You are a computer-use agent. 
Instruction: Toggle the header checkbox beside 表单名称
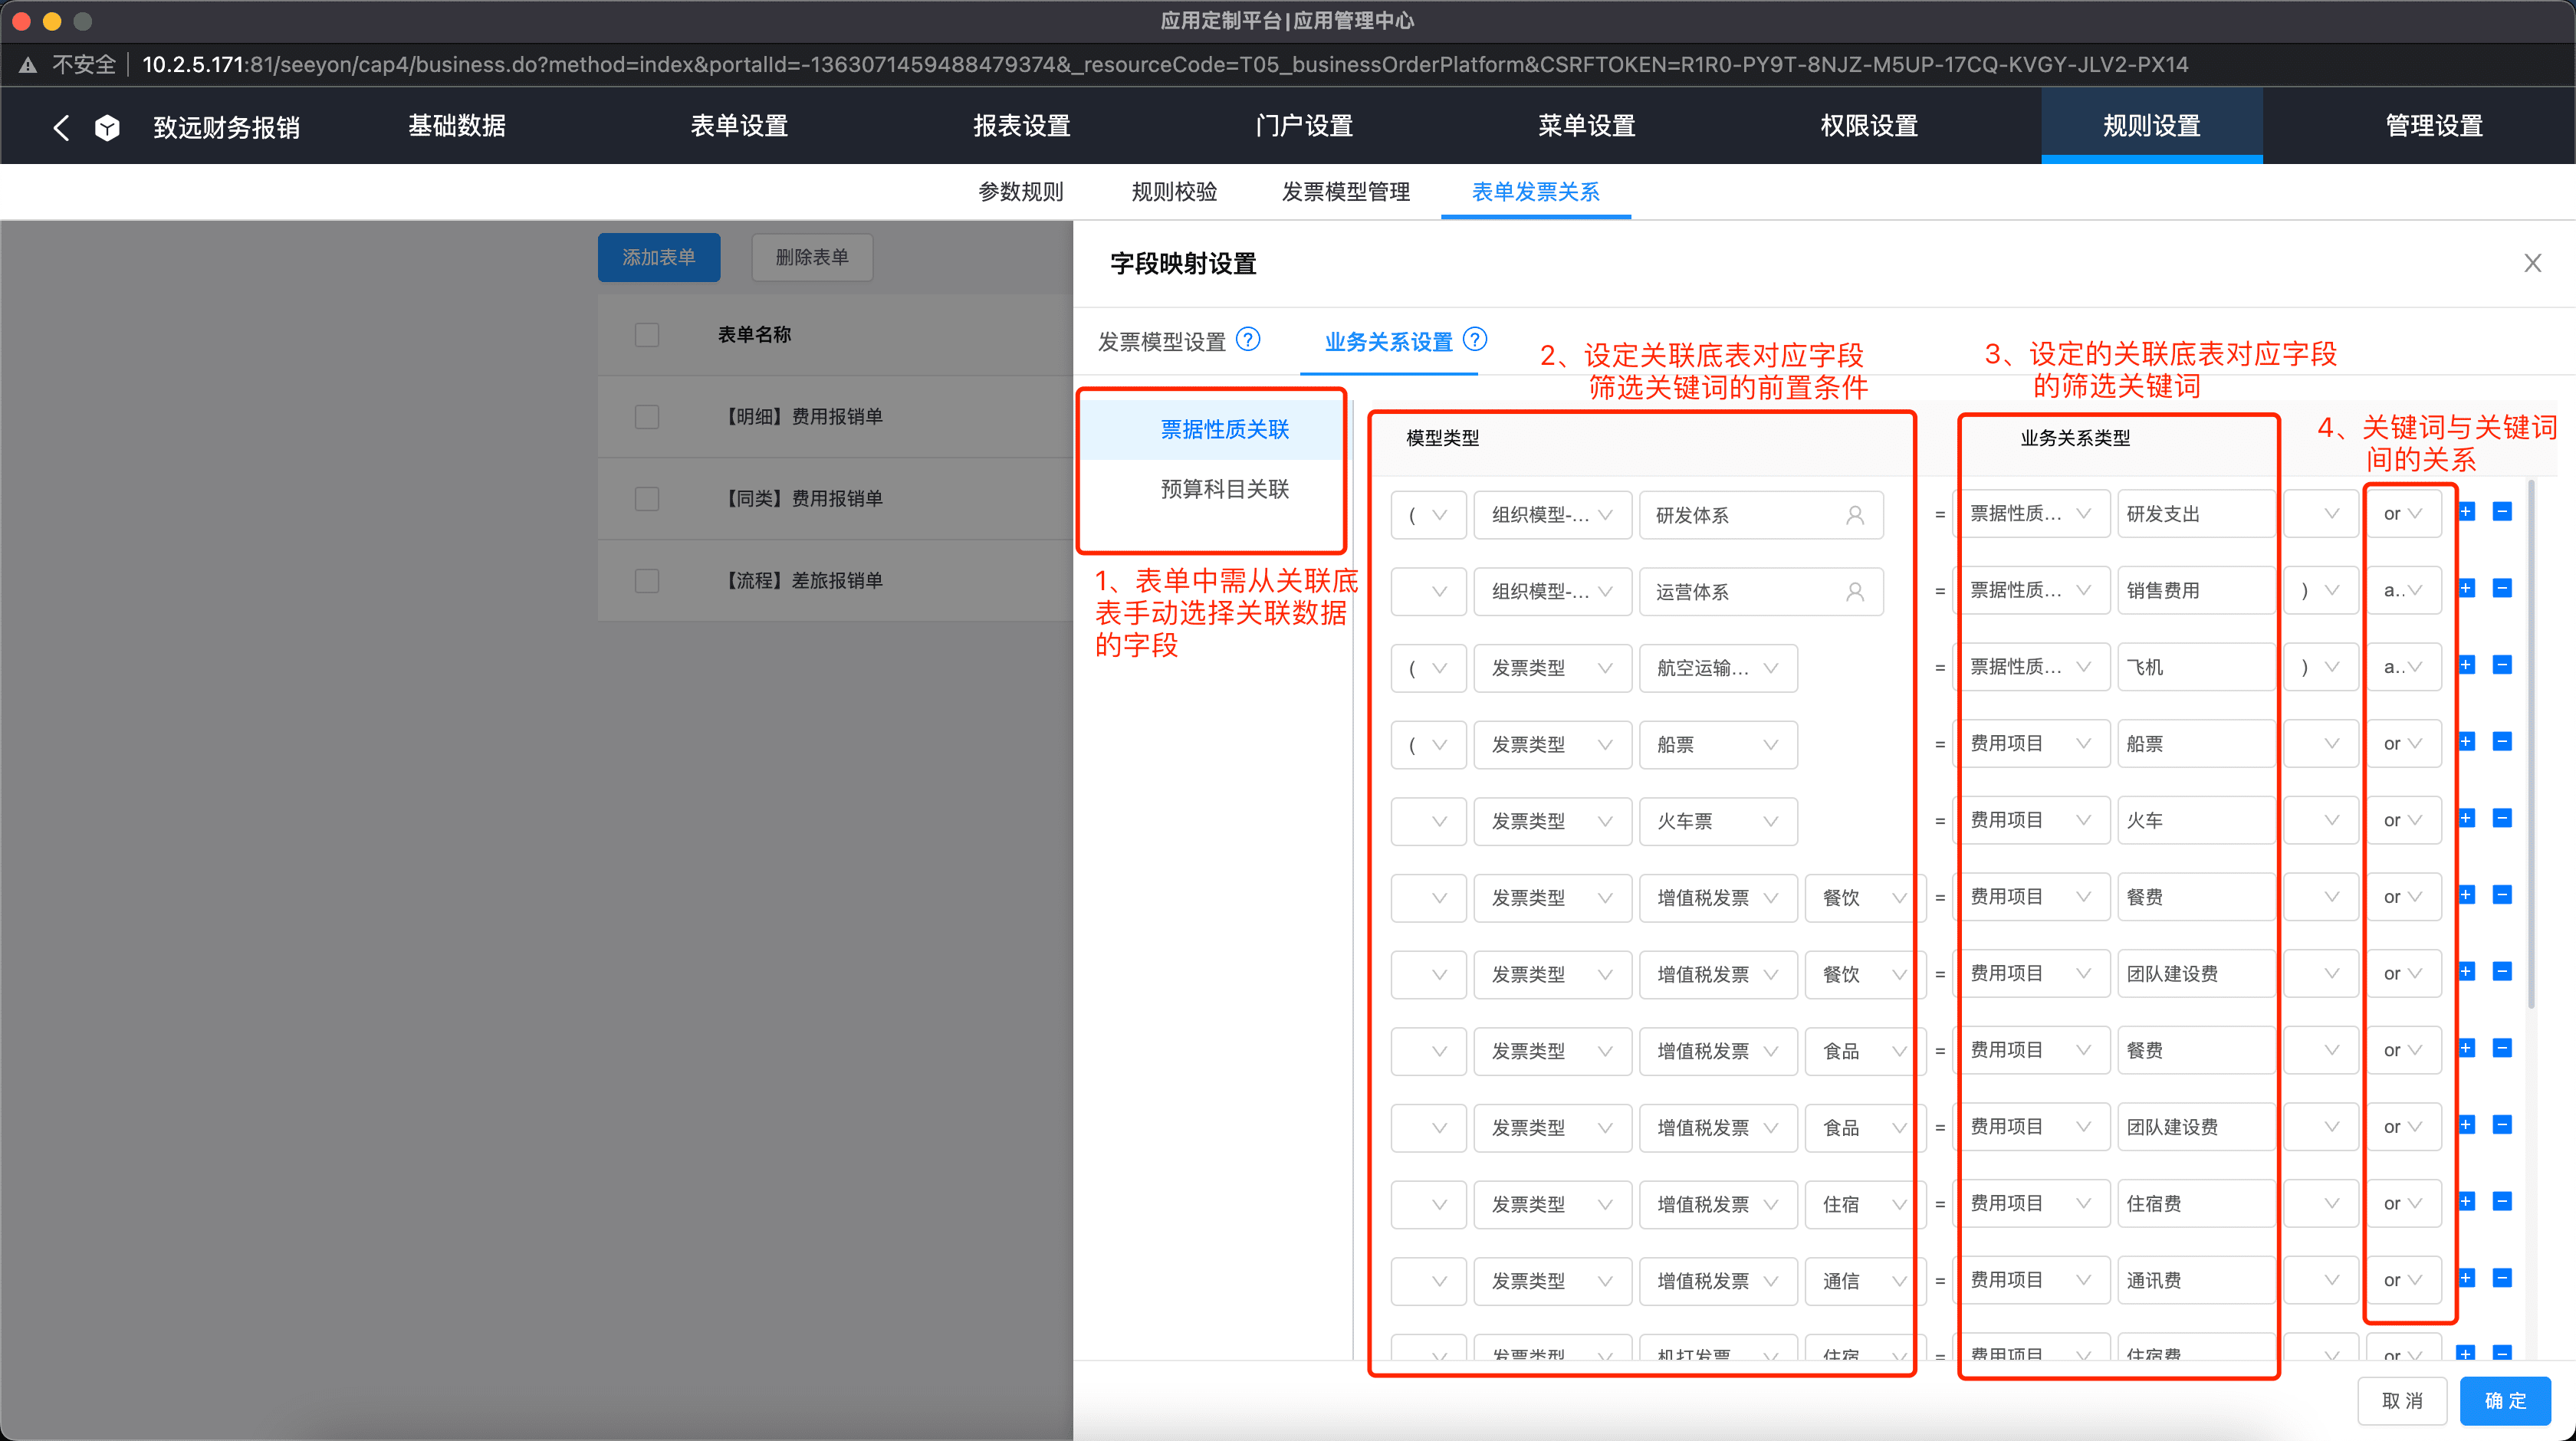click(x=647, y=334)
